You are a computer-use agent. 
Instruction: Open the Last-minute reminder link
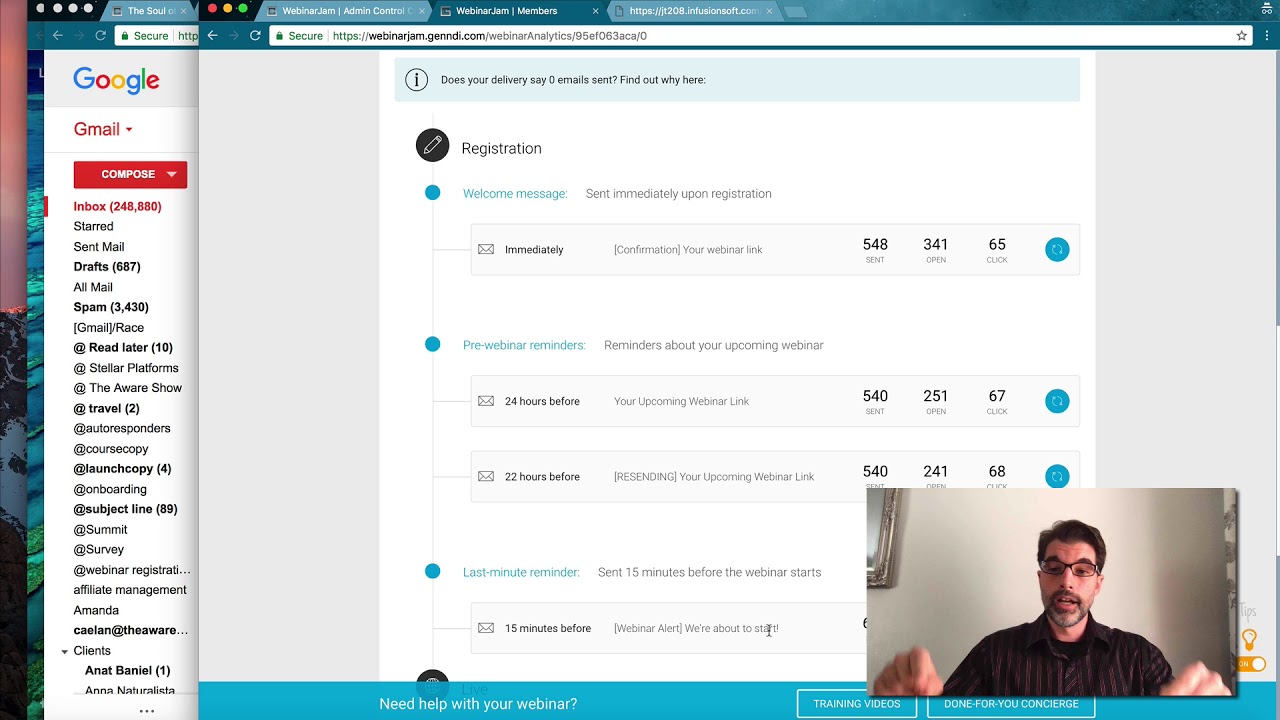[521, 572]
